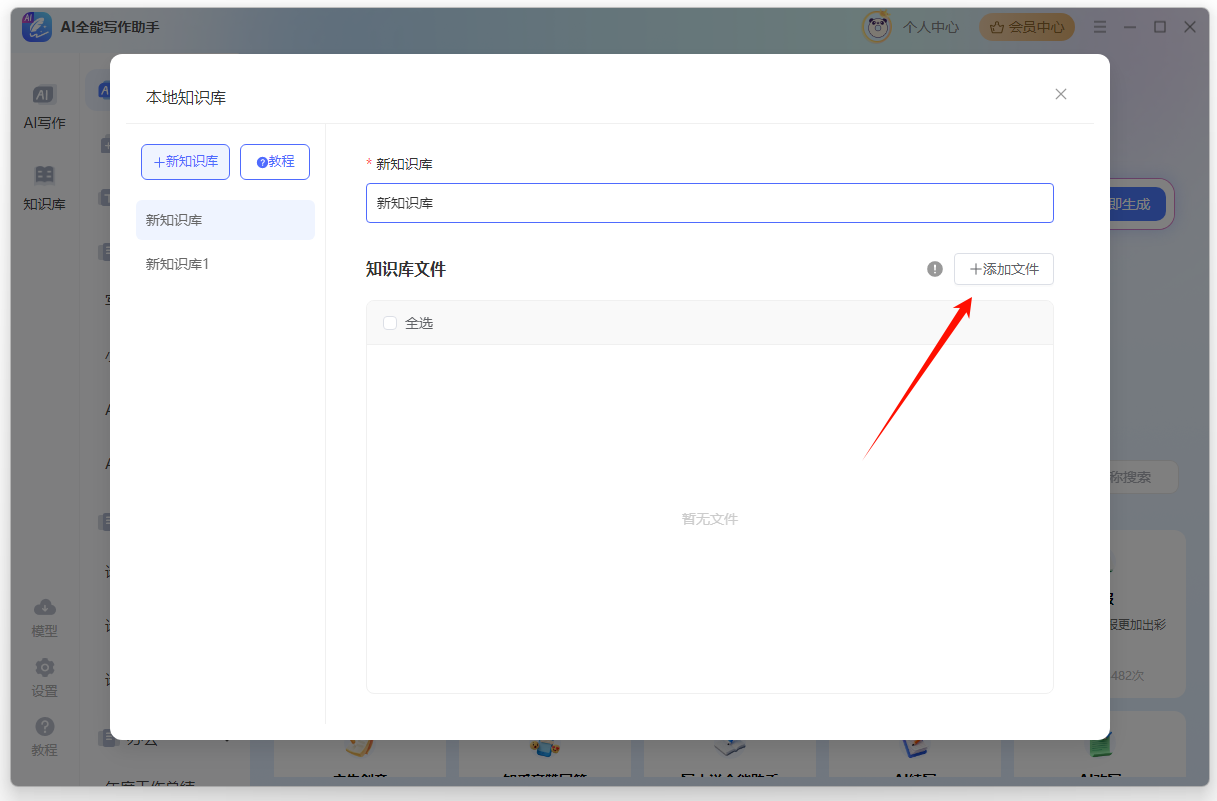Open 个人中心 in the title bar
Screen dimensions: 1217x801
931,27
